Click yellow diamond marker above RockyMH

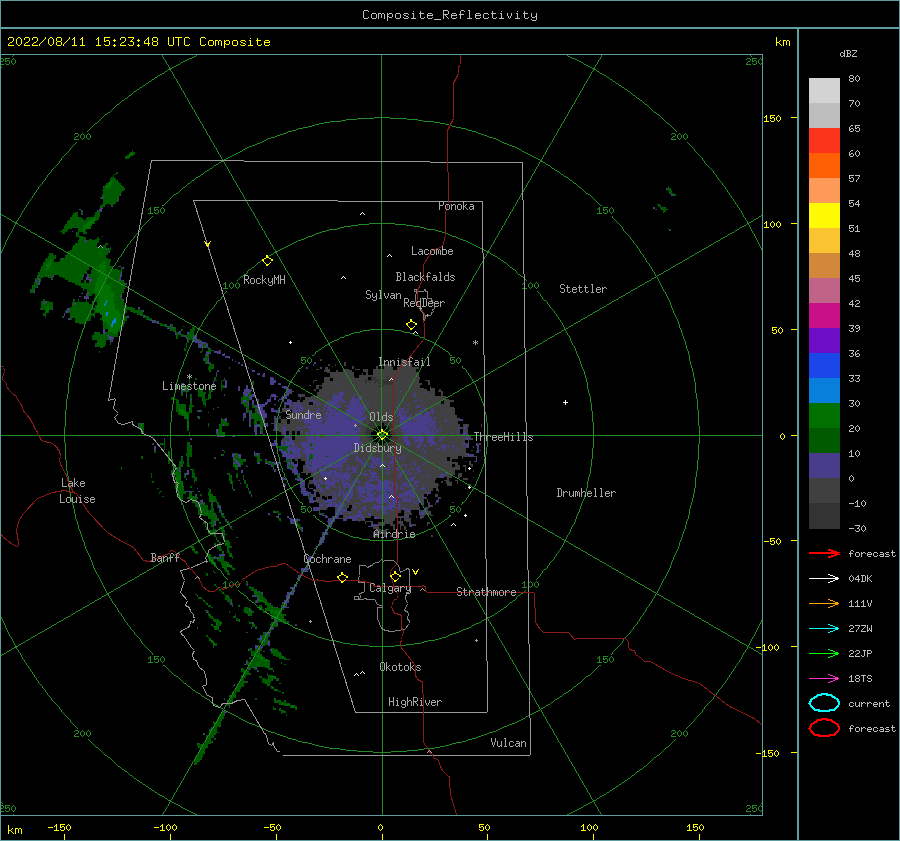click(x=267, y=261)
